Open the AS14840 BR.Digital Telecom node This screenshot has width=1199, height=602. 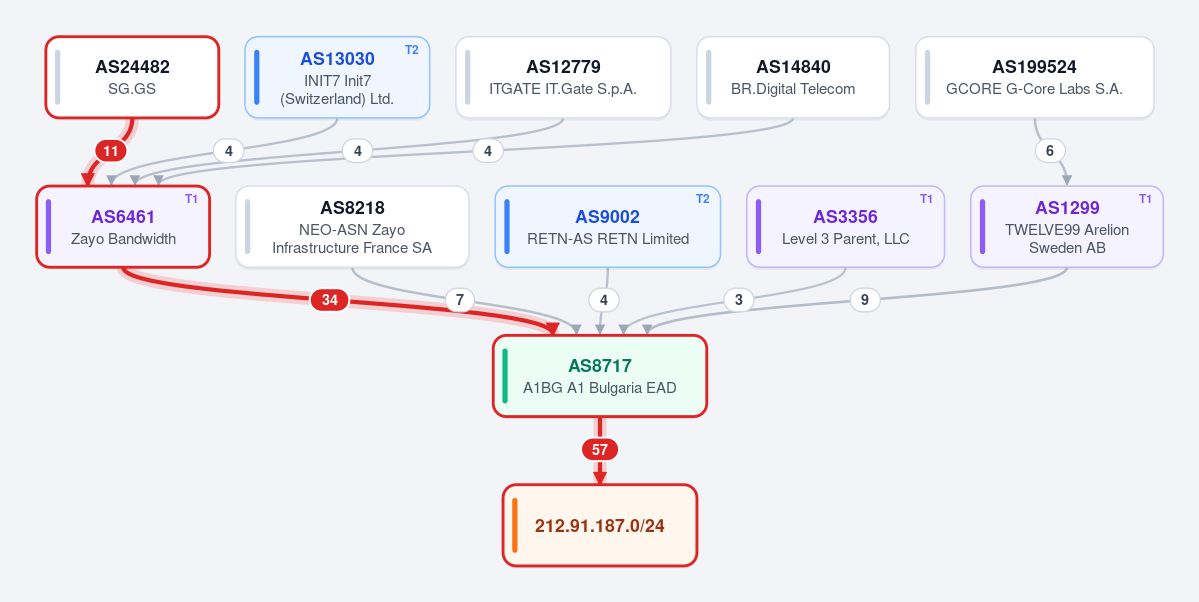tap(793, 77)
